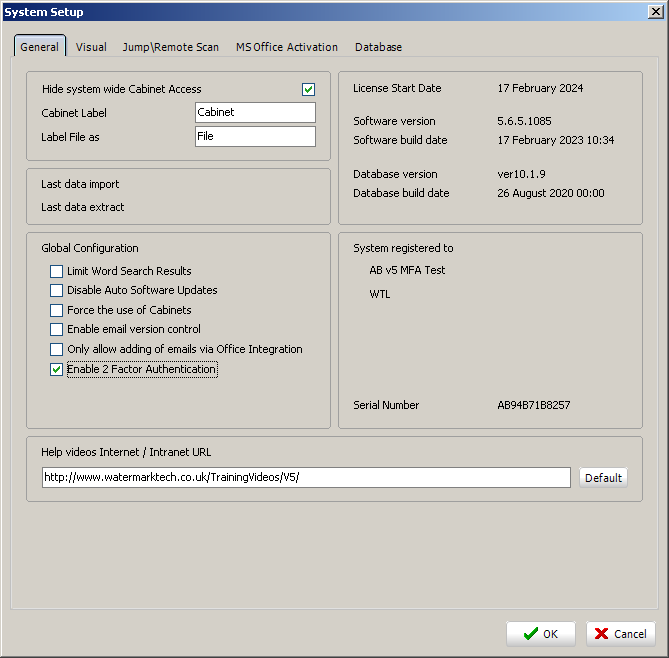Click the Last data extract label
This screenshot has height=658, width=669.
[x=83, y=207]
